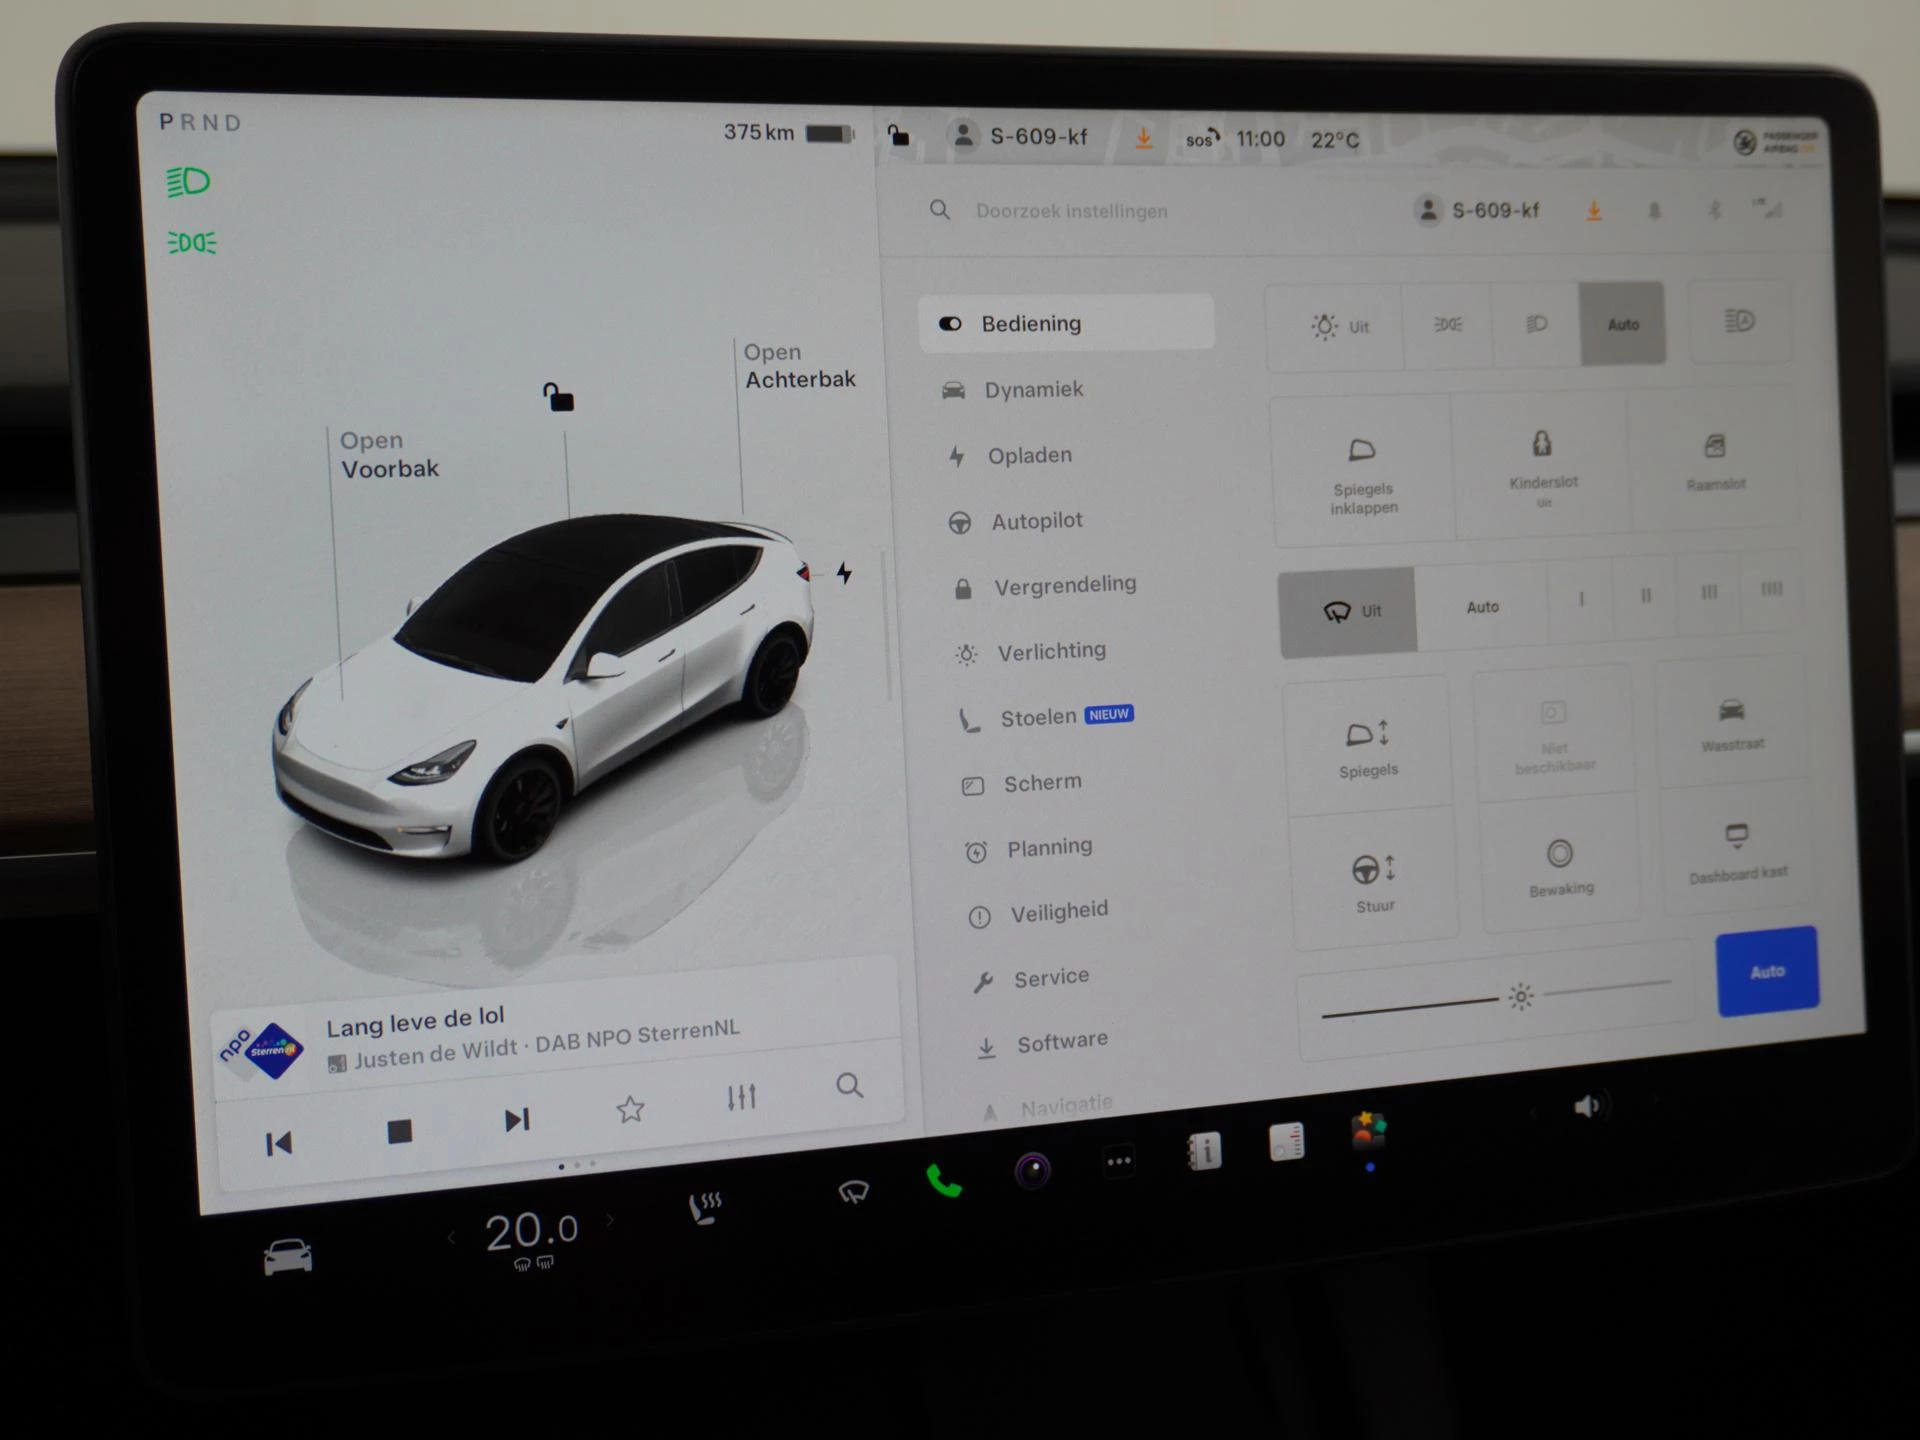Screen dimensions: 1920x1440
Task: Skip to the next radio station
Action: coord(516,1119)
